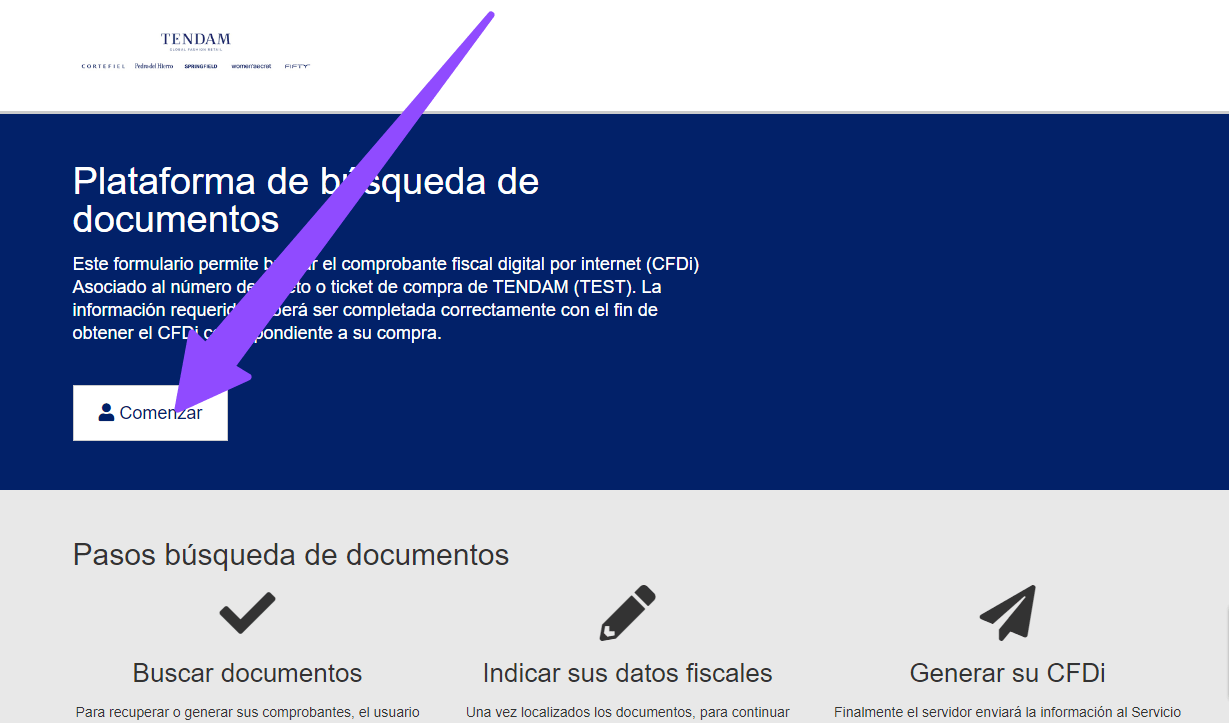Click the intro paragraph describing the CFDi form
1229x723 pixels.
386,298
